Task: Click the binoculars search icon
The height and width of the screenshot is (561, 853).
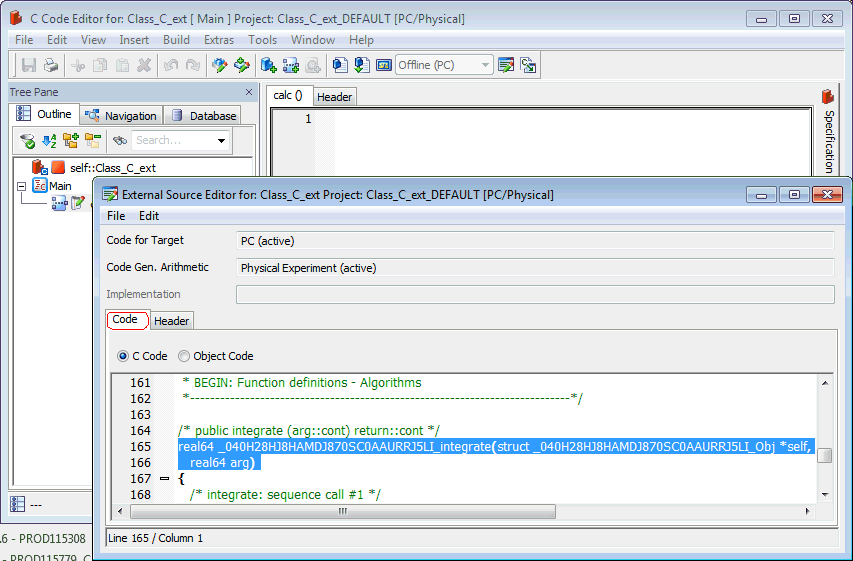Action: click(x=120, y=141)
